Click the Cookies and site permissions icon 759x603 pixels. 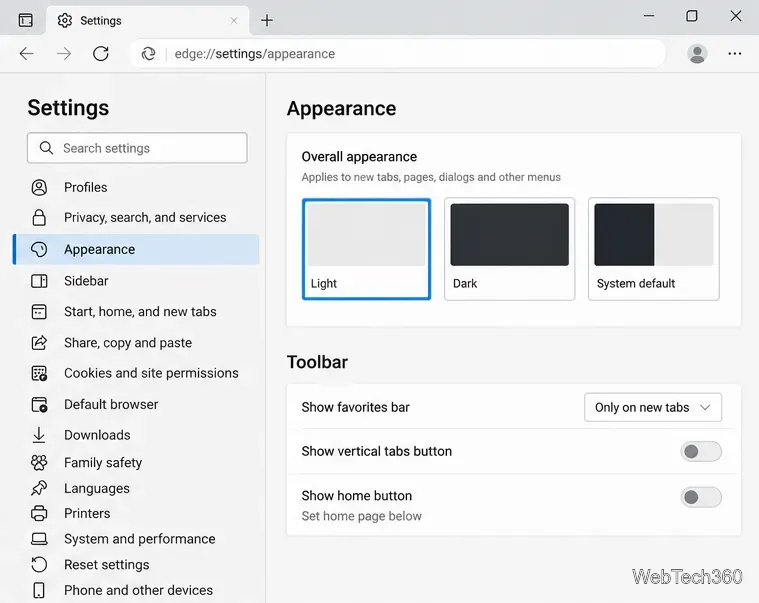coord(39,373)
